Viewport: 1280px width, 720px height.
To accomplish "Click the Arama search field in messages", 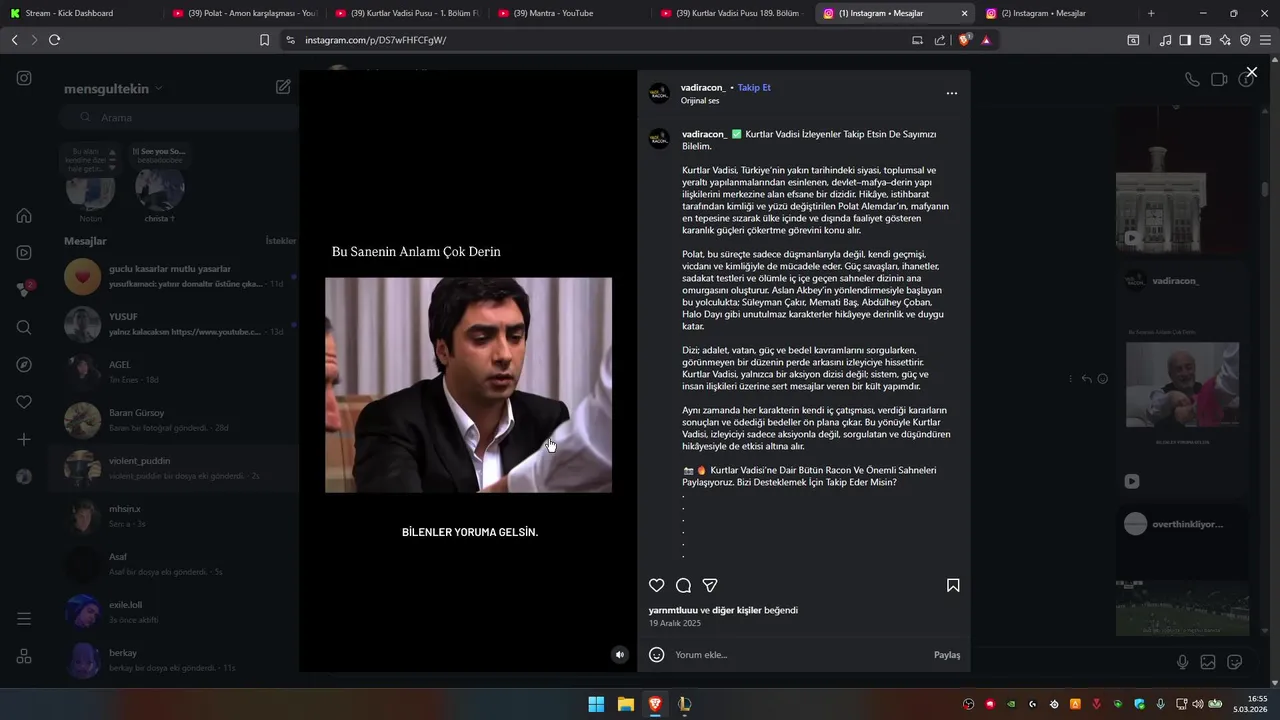I will (180, 117).
